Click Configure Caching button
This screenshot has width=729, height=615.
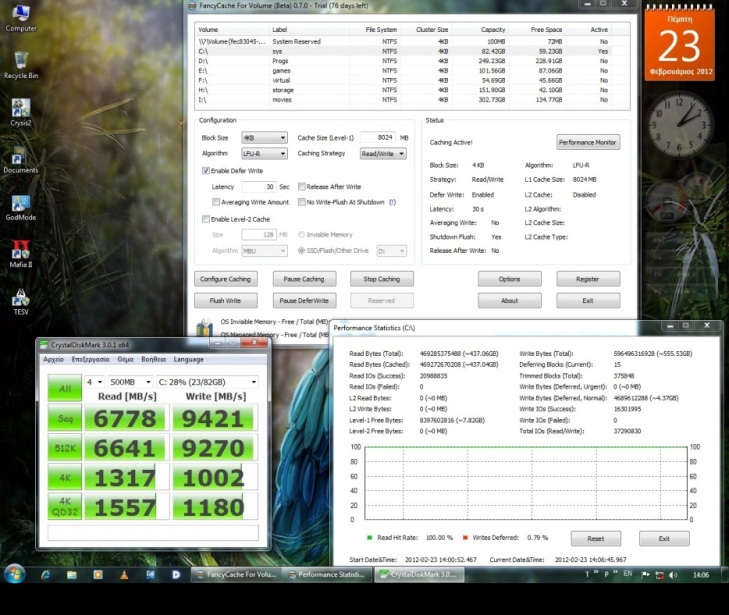[225, 279]
